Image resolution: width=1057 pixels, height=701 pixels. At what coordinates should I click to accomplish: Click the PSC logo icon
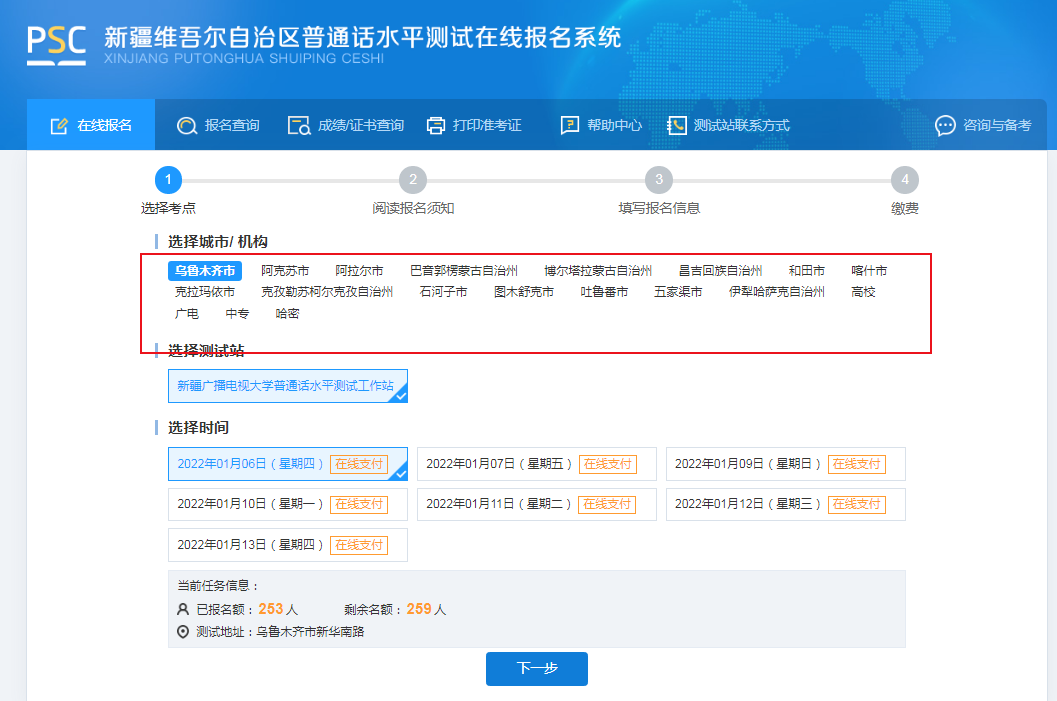[x=56, y=44]
